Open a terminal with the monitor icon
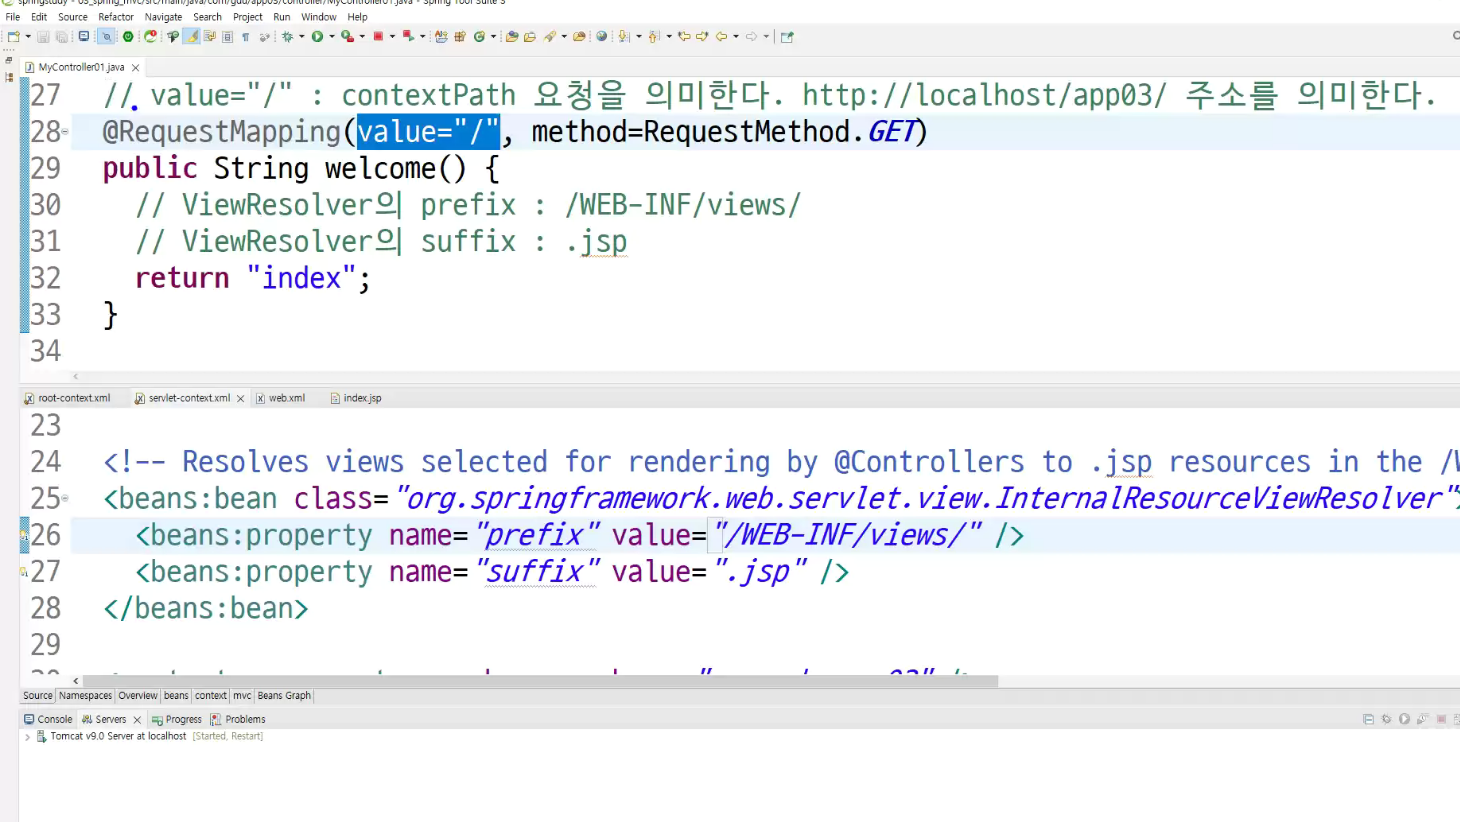Viewport: 1460px width, 822px height. coord(84,36)
